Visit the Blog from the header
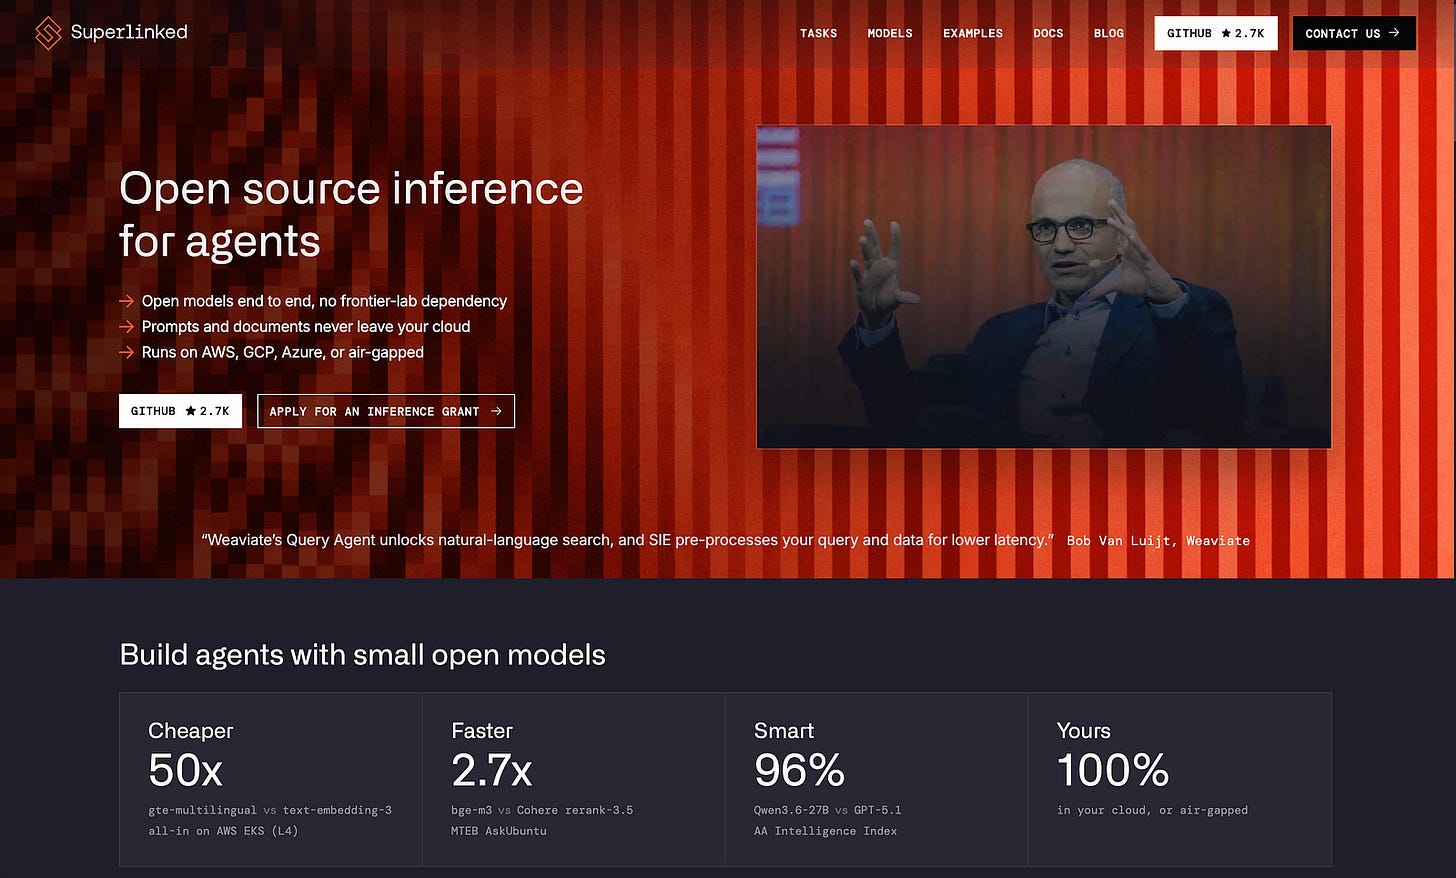This screenshot has width=1456, height=878. pos(1109,33)
